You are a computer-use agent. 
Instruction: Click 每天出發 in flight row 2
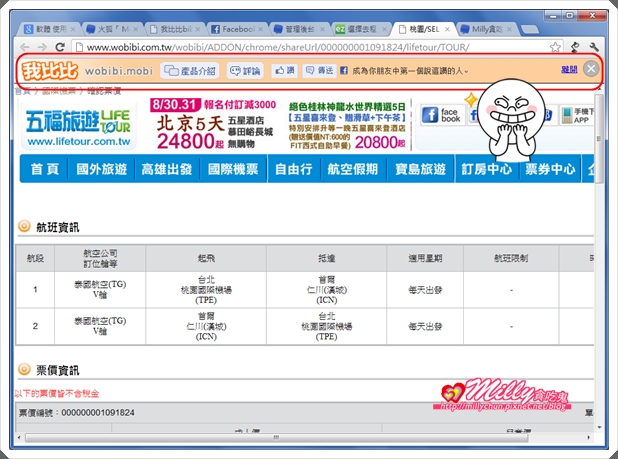coord(425,327)
